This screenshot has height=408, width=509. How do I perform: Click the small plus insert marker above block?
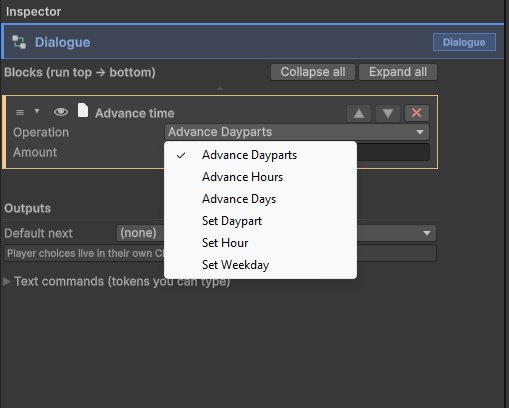(220, 88)
